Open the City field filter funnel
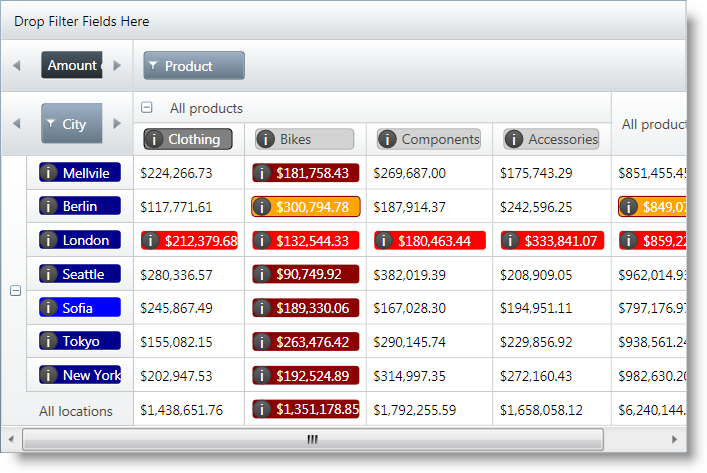 tap(51, 124)
